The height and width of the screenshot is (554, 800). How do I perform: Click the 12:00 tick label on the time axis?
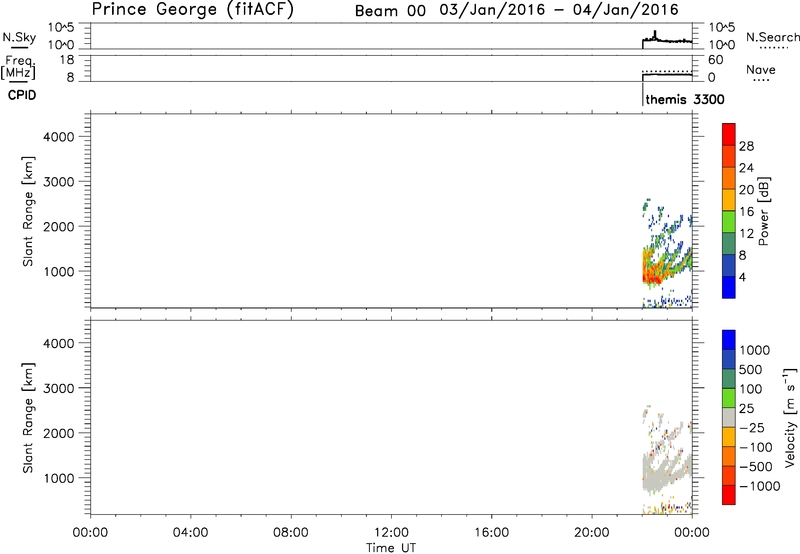(x=391, y=533)
